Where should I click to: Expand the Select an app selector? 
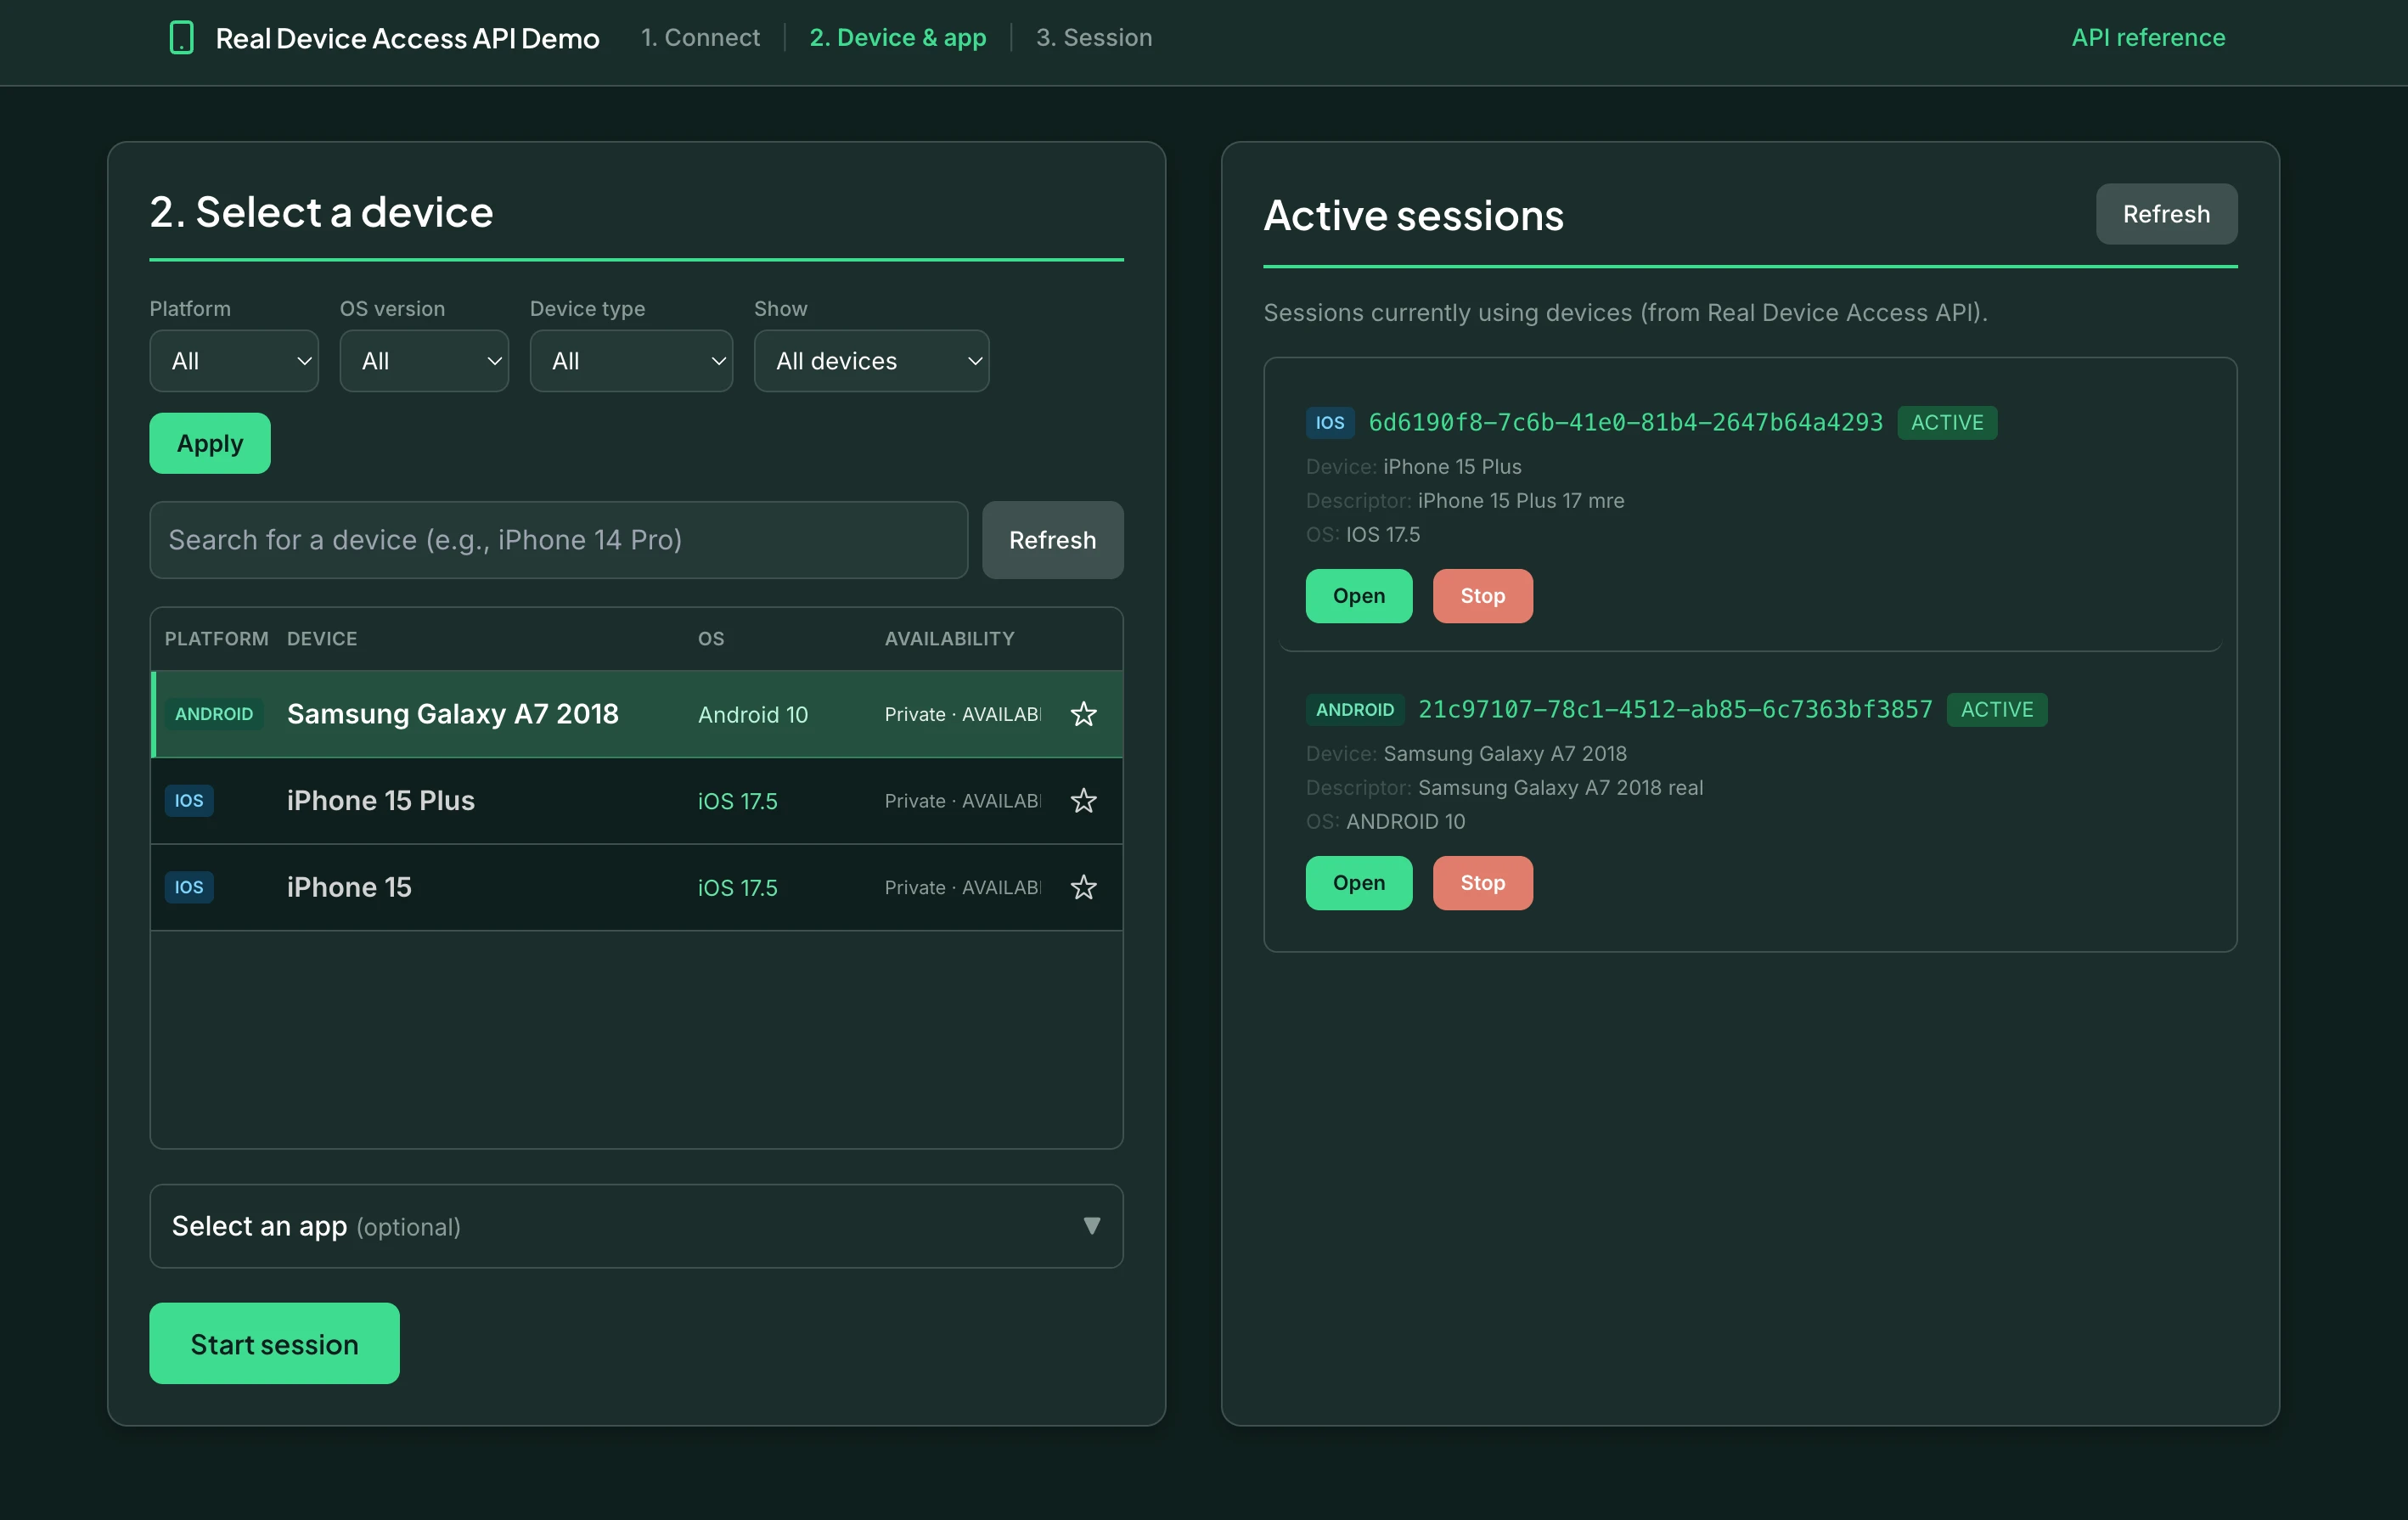click(x=636, y=1226)
